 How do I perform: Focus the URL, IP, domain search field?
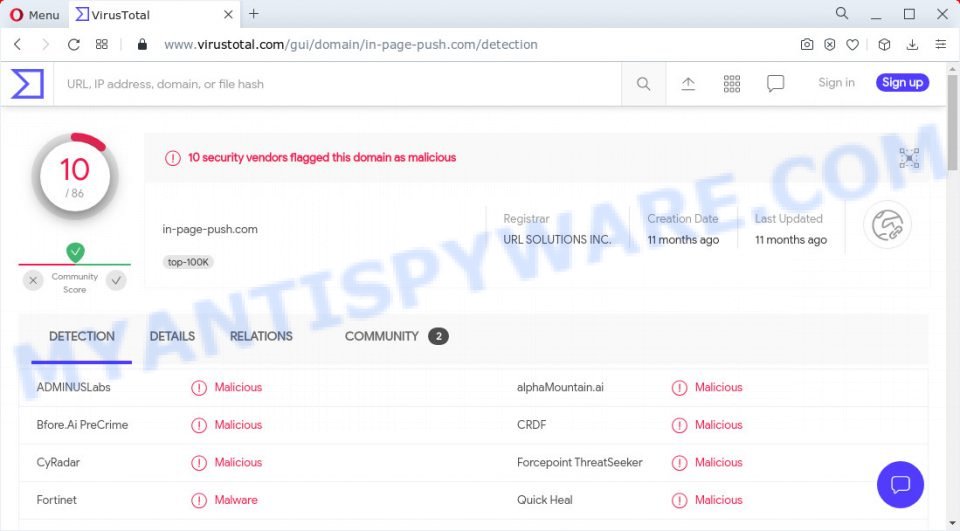click(337, 84)
